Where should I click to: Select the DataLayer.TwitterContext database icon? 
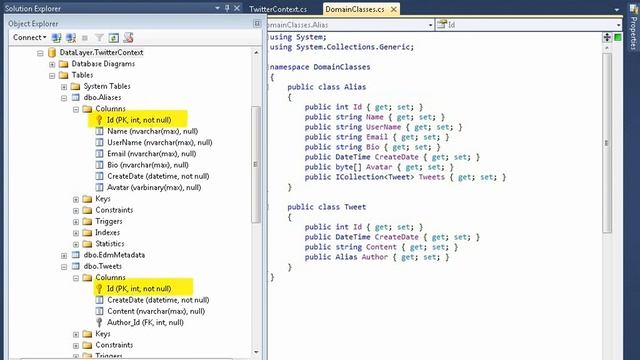[x=51, y=53]
